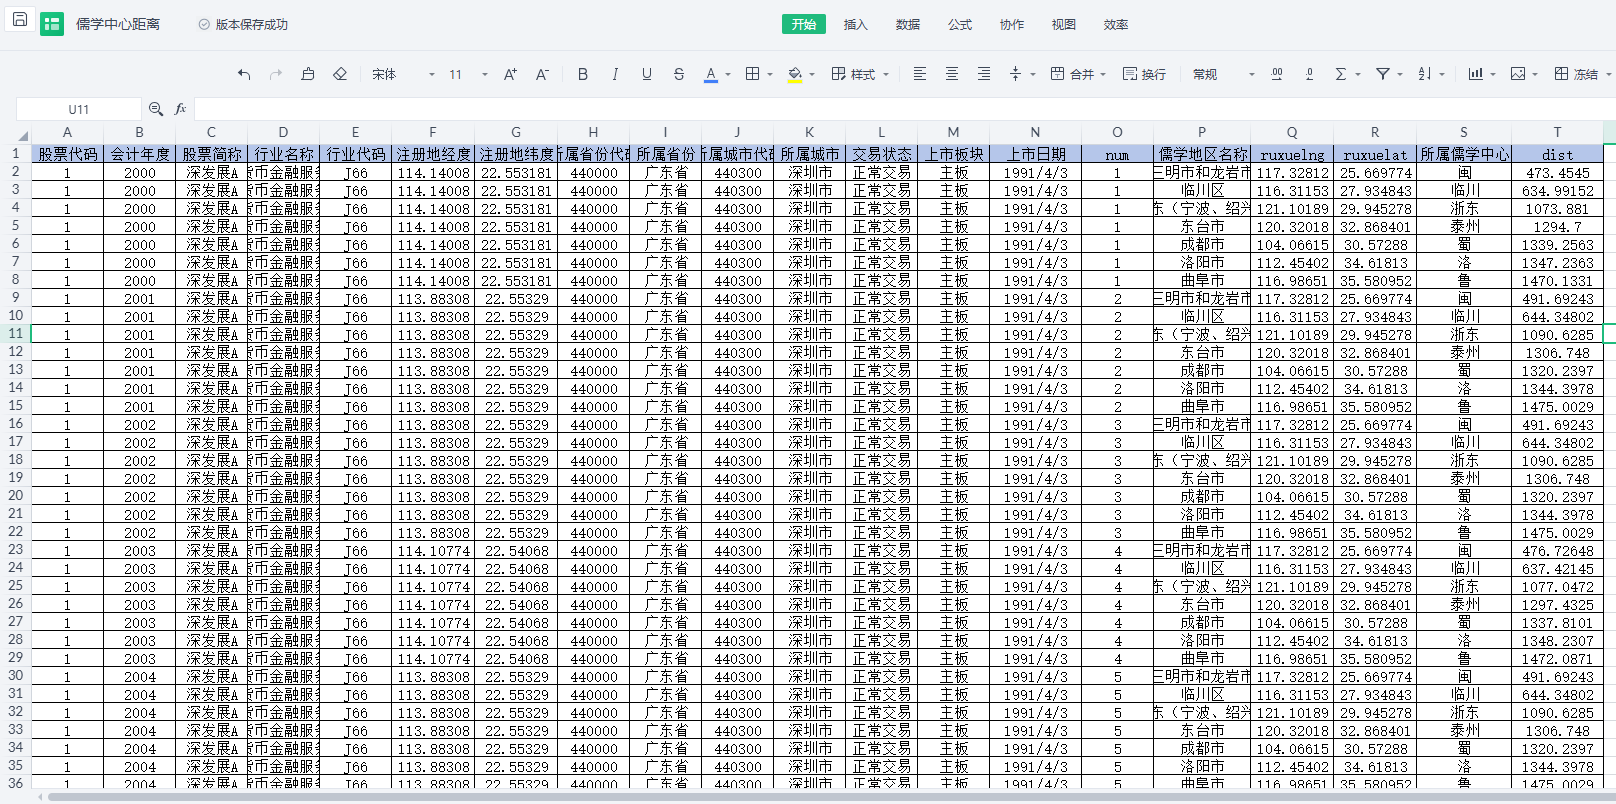The width and height of the screenshot is (1616, 804).
Task: Click the filter funnel icon
Action: coord(1383,74)
